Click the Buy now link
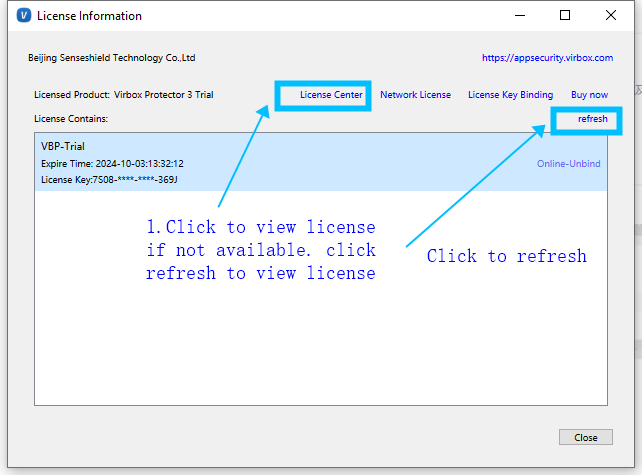The image size is (642, 475). pyautogui.click(x=589, y=95)
